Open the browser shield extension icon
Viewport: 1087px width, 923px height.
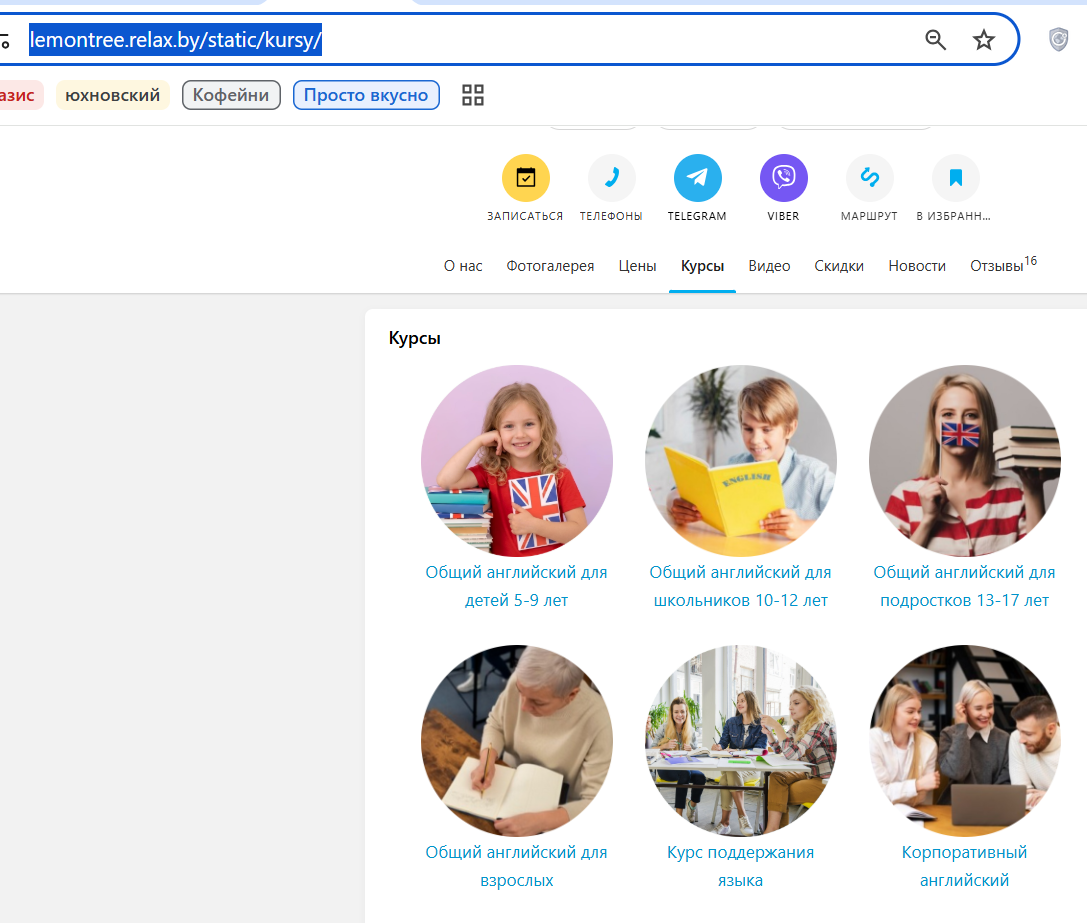click(1058, 40)
